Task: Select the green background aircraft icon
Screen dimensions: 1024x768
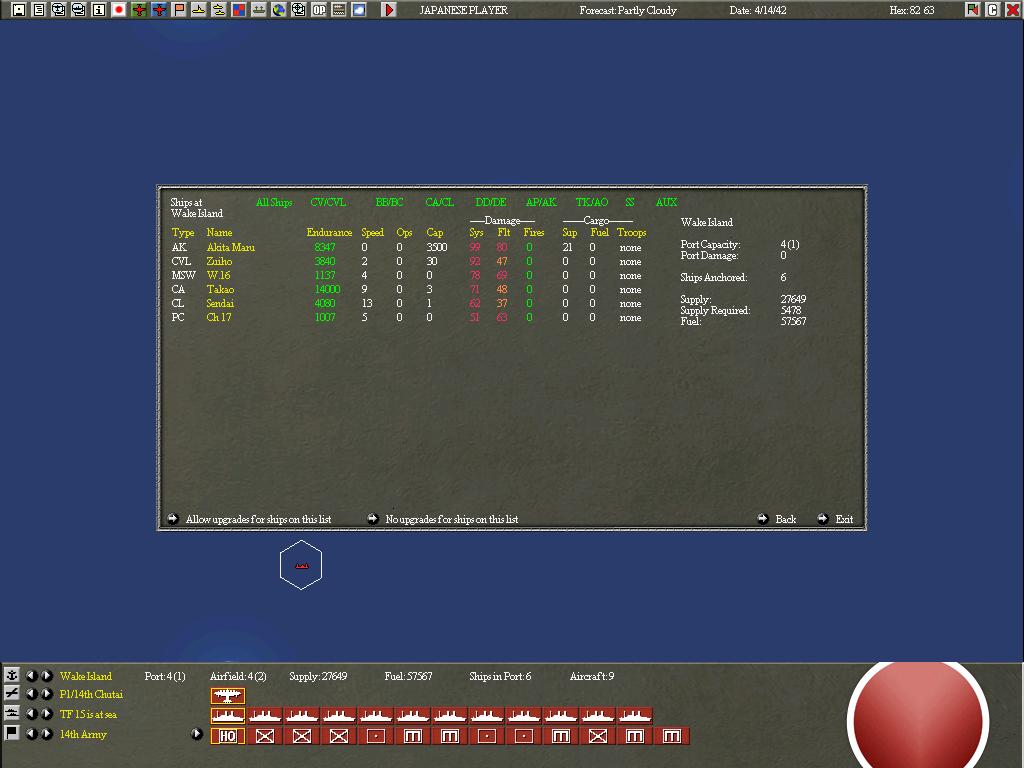Action: [139, 10]
